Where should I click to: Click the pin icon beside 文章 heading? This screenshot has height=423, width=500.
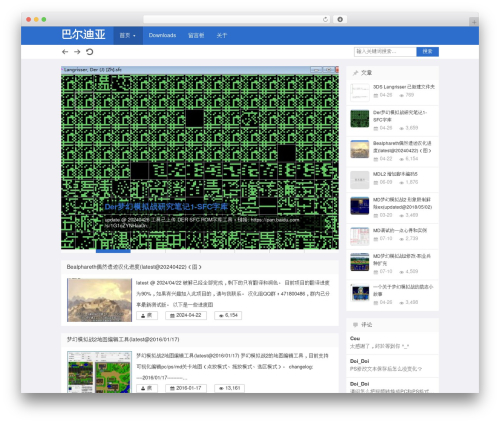(355, 73)
